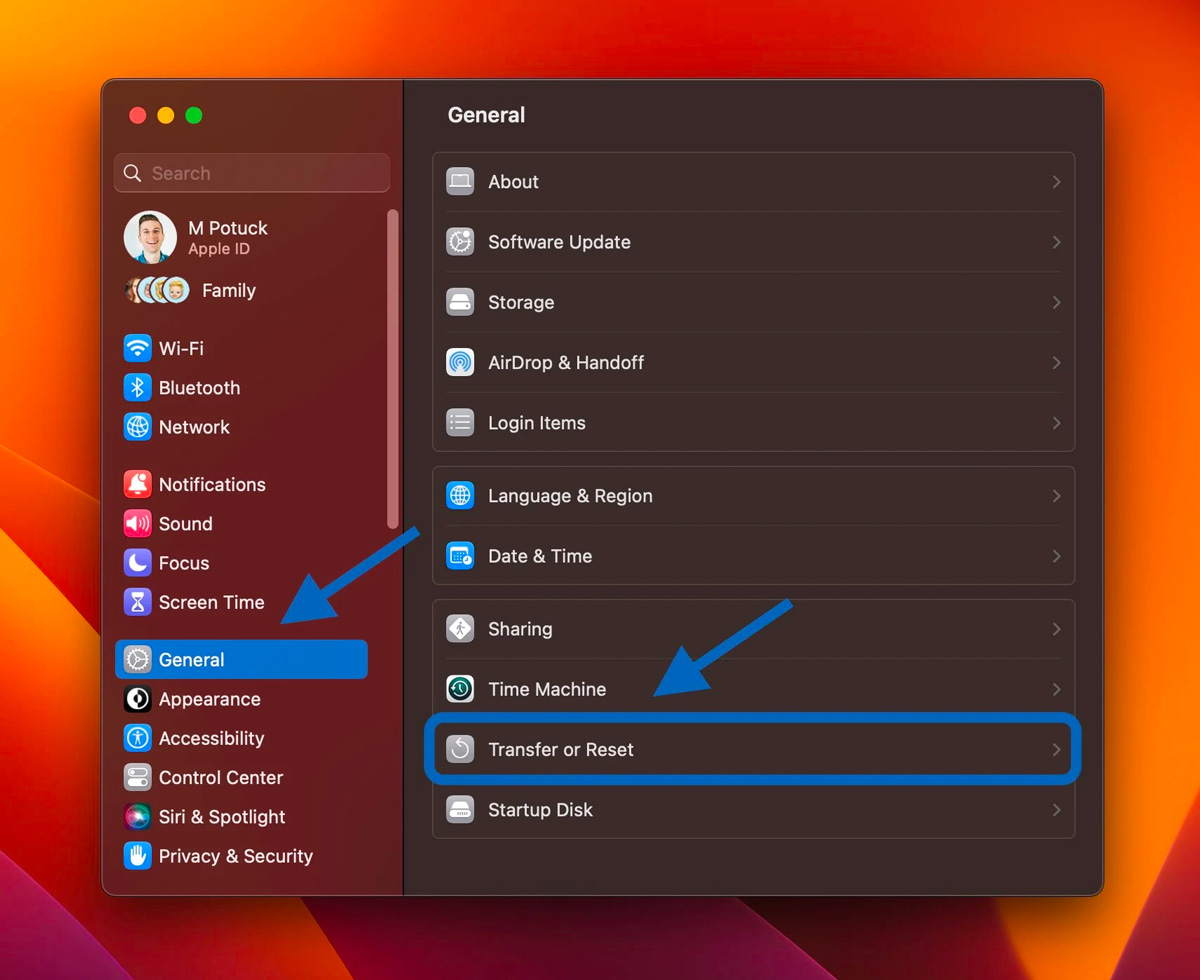The height and width of the screenshot is (980, 1200).
Task: Click the sidebar vertical scrollbar
Action: (393, 368)
